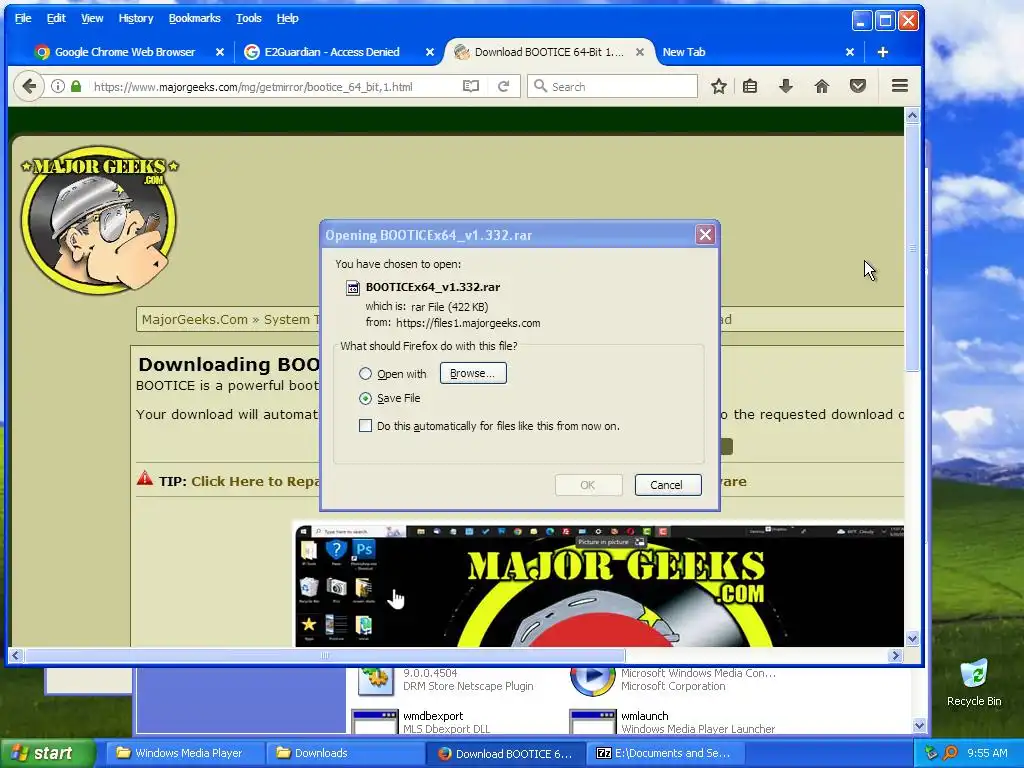This screenshot has width=1024, height=768.
Task: Show site information icon in address bar
Action: point(58,86)
